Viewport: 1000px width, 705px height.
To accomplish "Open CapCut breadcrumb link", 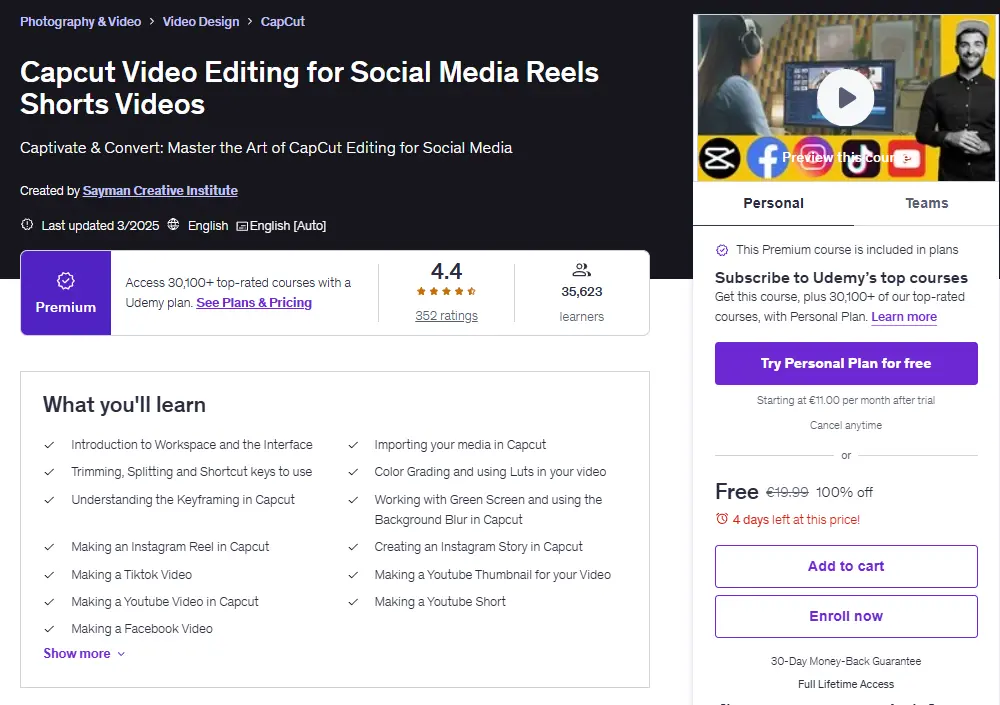I will [x=283, y=22].
